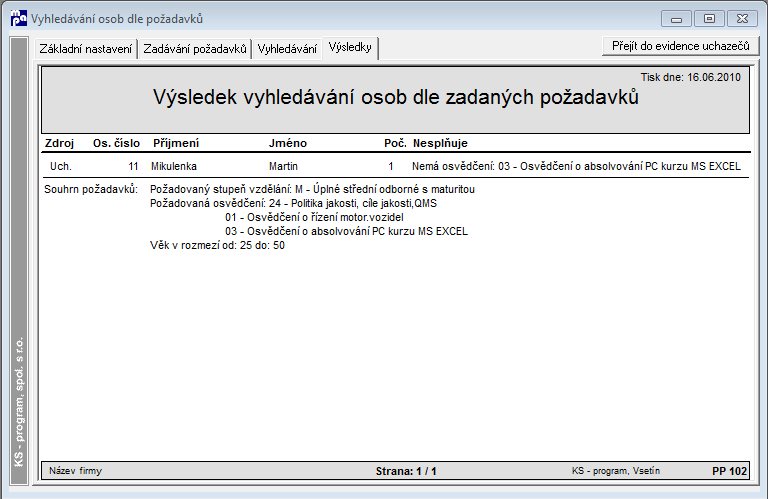This screenshot has width=768, height=499.
Task: Click 01 - Osvědčení o řízení motor.vozidel
Action: [x=314, y=217]
